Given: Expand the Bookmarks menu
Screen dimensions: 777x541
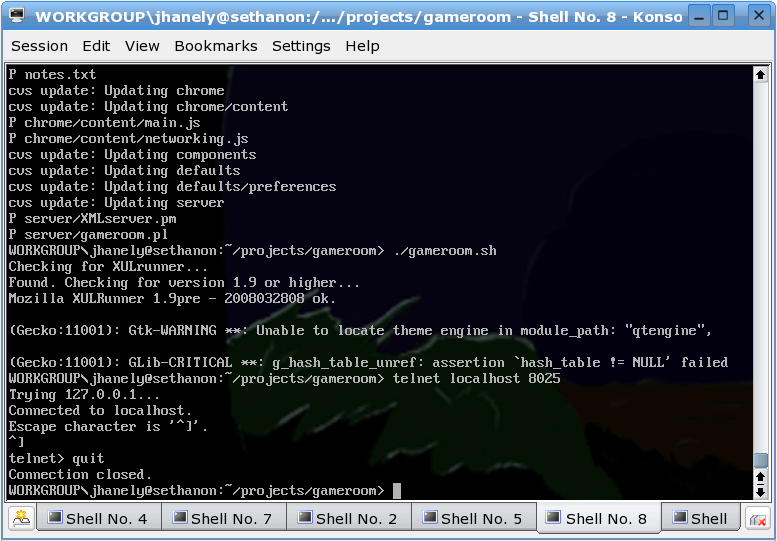Looking at the screenshot, I should pyautogui.click(x=215, y=46).
